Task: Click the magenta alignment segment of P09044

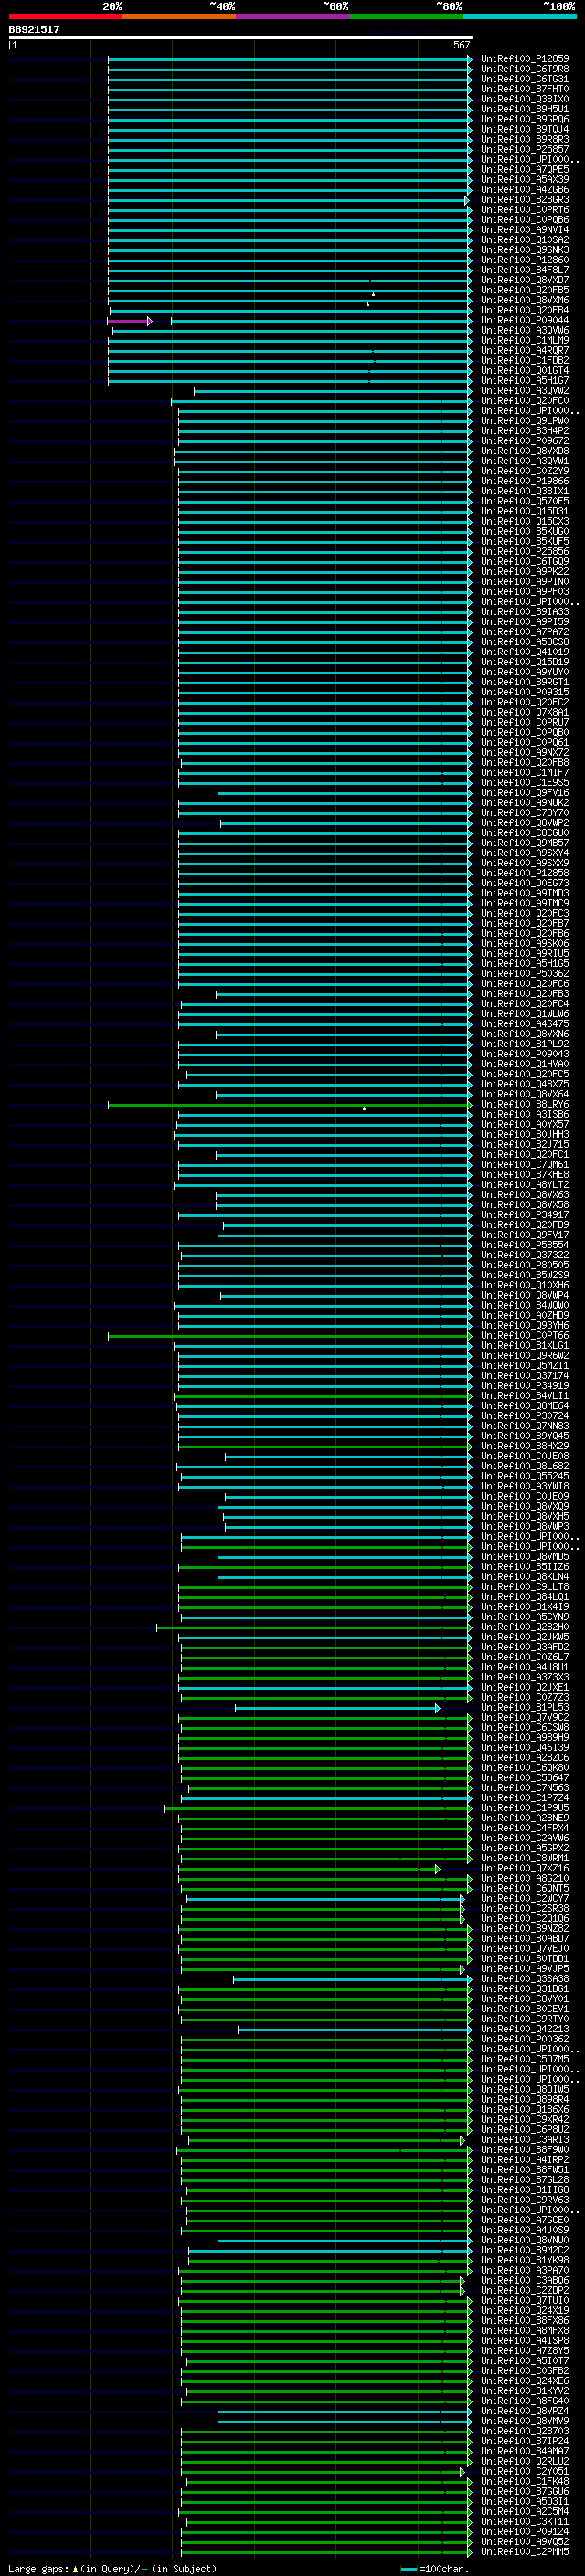Action: tap(129, 321)
